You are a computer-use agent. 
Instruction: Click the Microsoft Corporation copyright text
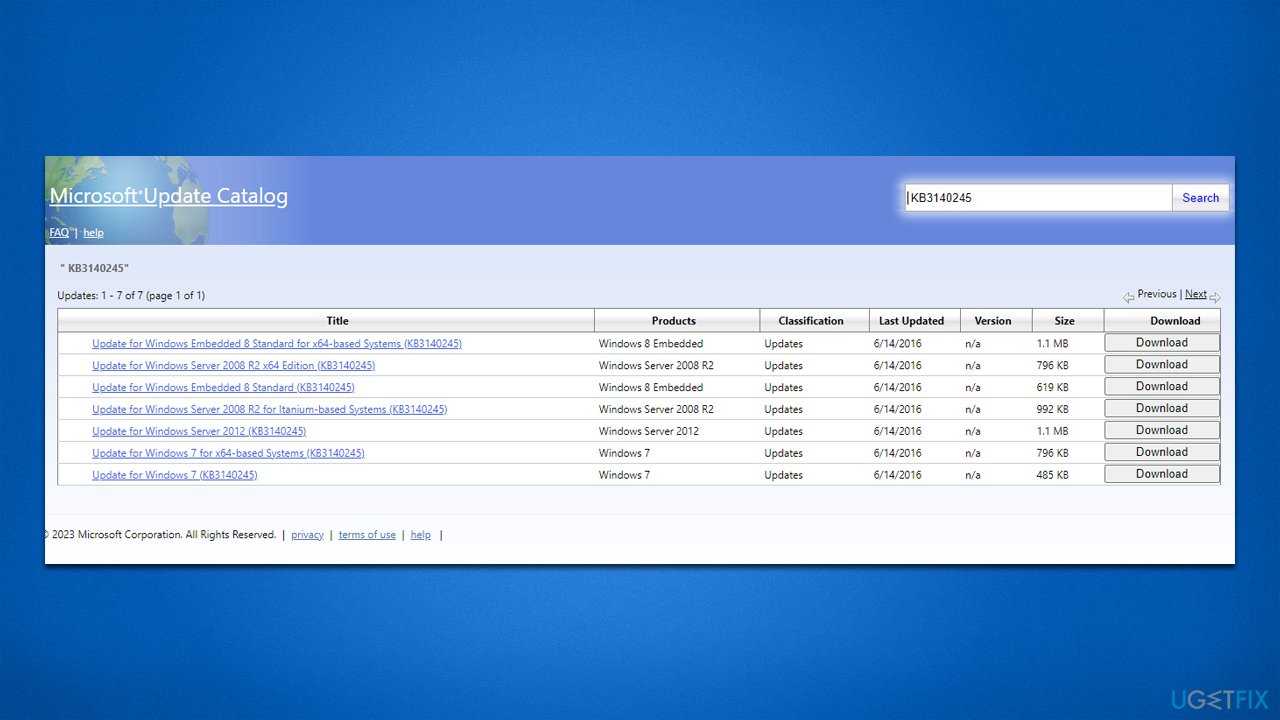161,535
